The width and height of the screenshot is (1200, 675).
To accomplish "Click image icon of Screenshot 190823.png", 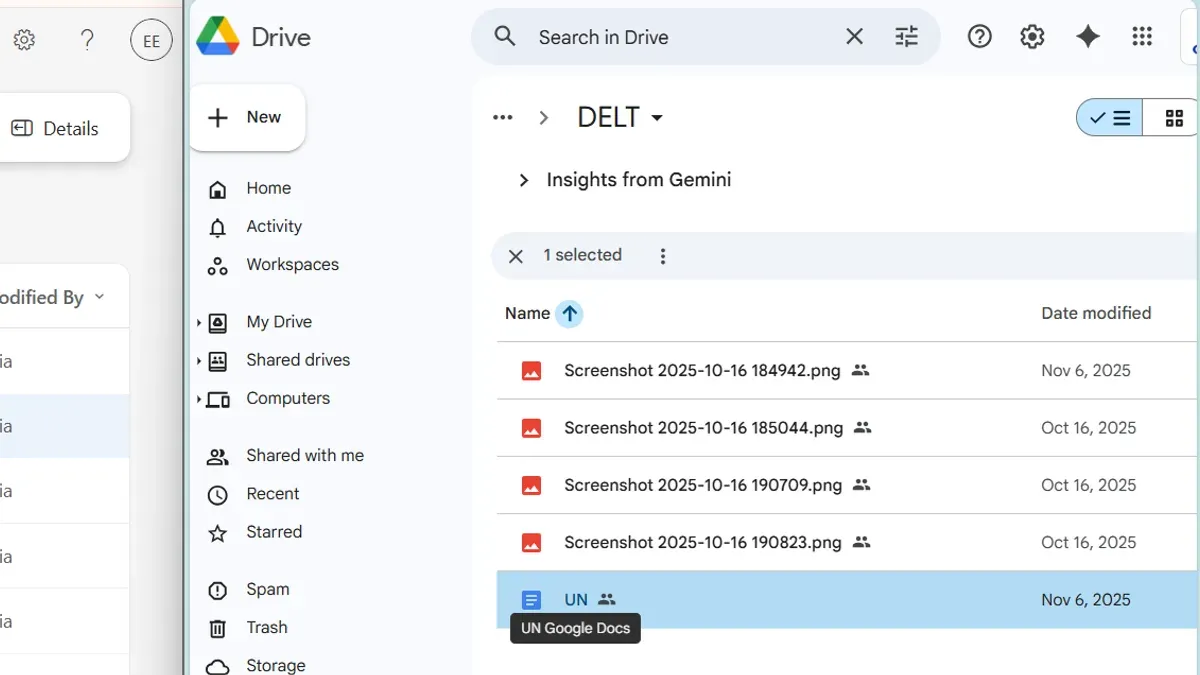I will click(x=531, y=543).
